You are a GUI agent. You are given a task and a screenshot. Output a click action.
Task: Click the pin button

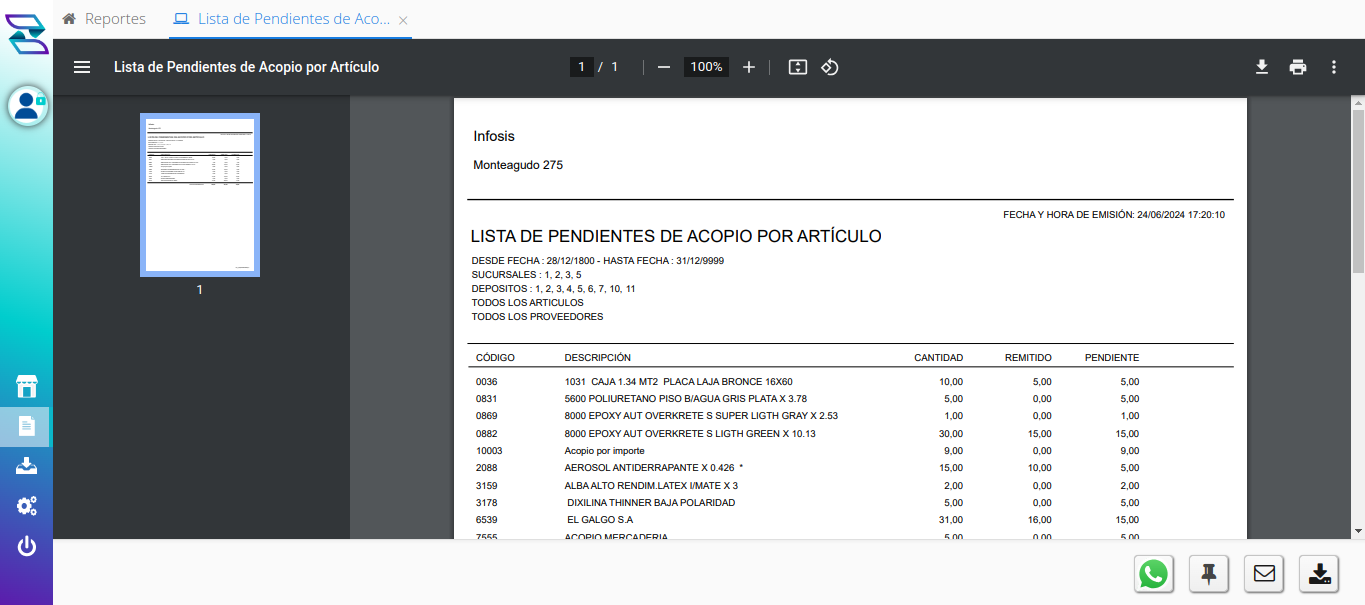coord(1209,574)
